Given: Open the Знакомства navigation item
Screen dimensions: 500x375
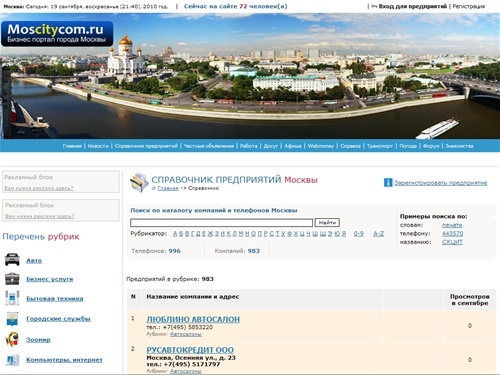Looking at the screenshot, I should point(459,146).
